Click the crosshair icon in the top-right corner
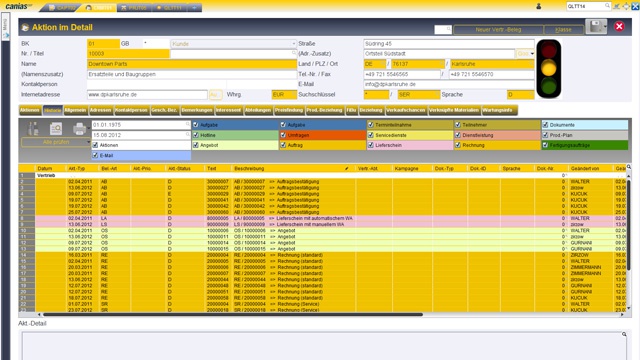The image size is (640, 360). click(626, 6)
